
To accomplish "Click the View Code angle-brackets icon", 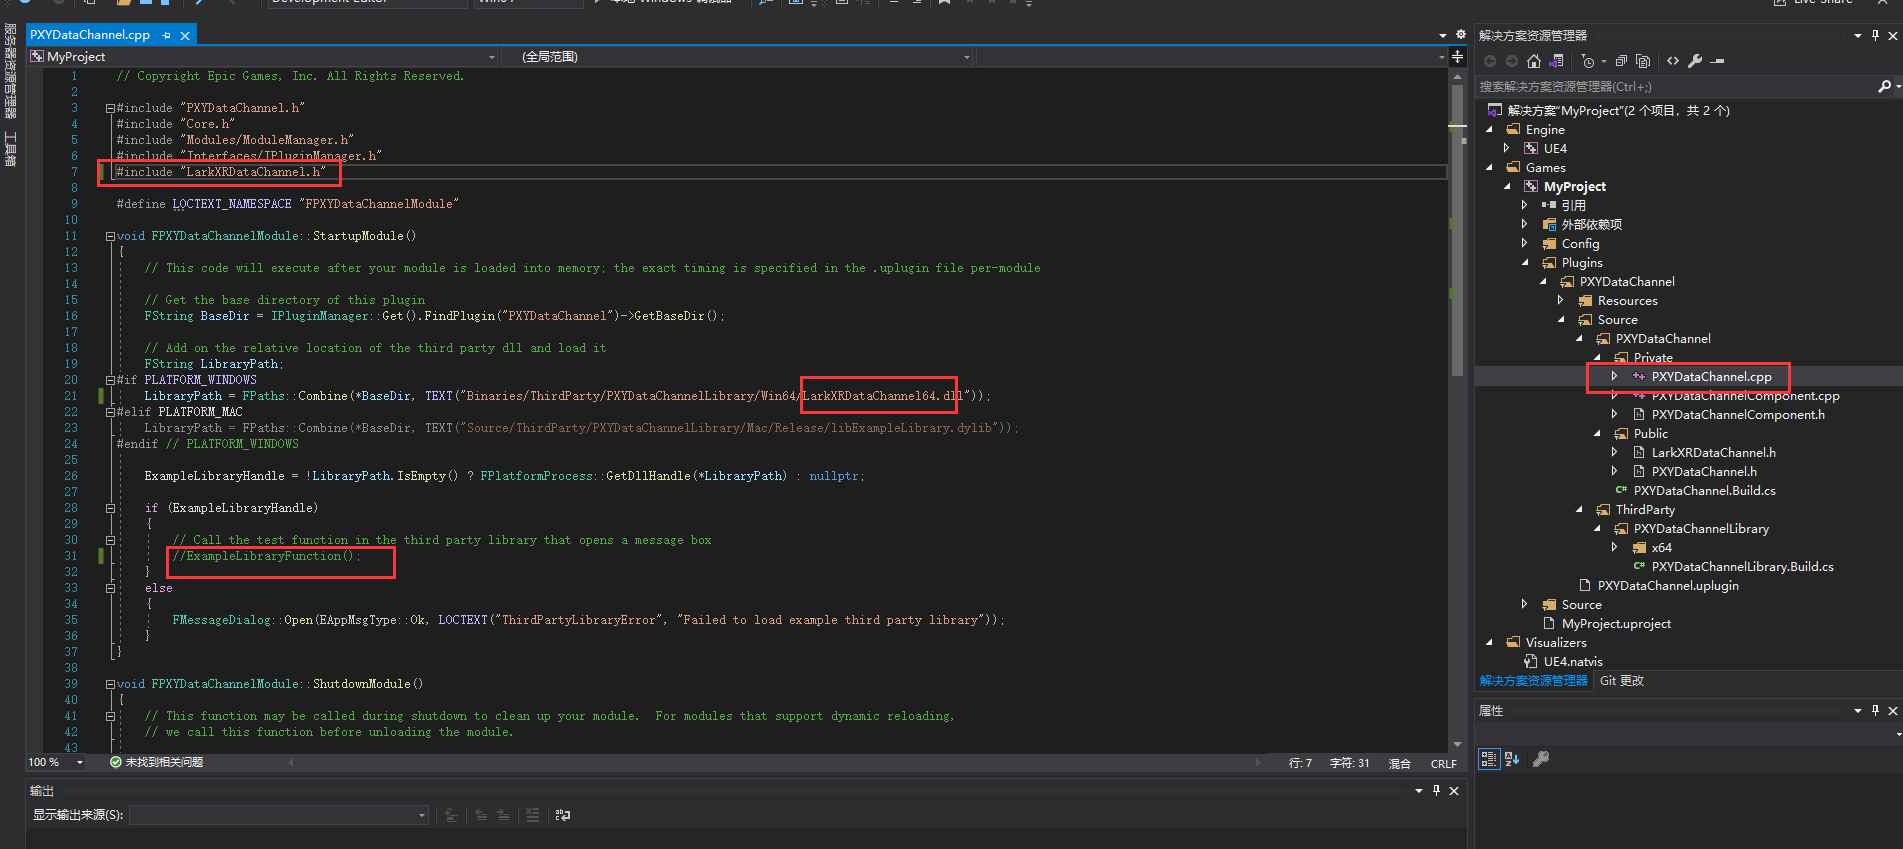I will click(x=1673, y=61).
